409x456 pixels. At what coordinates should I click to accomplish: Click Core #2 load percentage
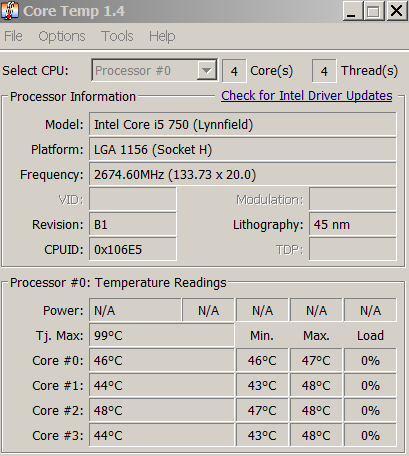point(370,410)
